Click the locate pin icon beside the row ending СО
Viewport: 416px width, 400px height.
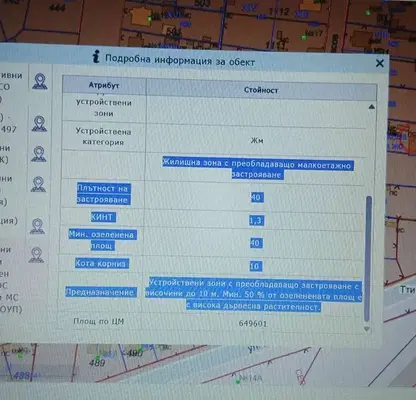(x=40, y=82)
